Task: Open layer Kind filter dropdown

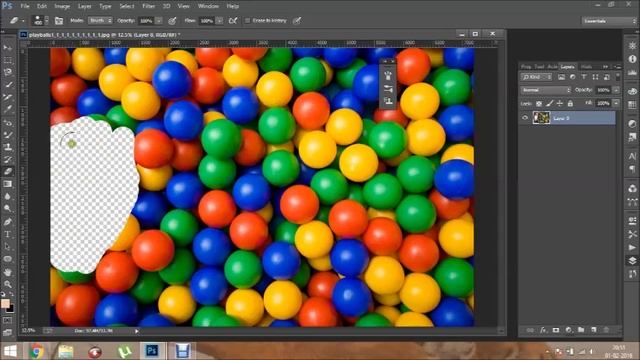Action: click(x=537, y=77)
